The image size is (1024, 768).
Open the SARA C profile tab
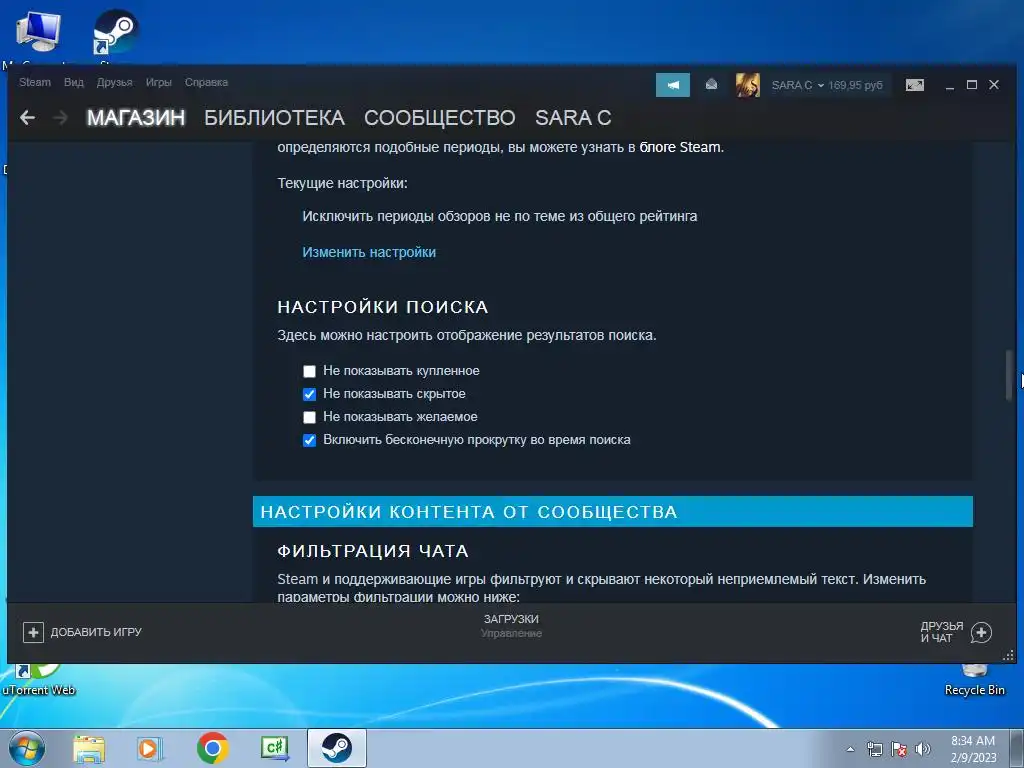point(573,118)
